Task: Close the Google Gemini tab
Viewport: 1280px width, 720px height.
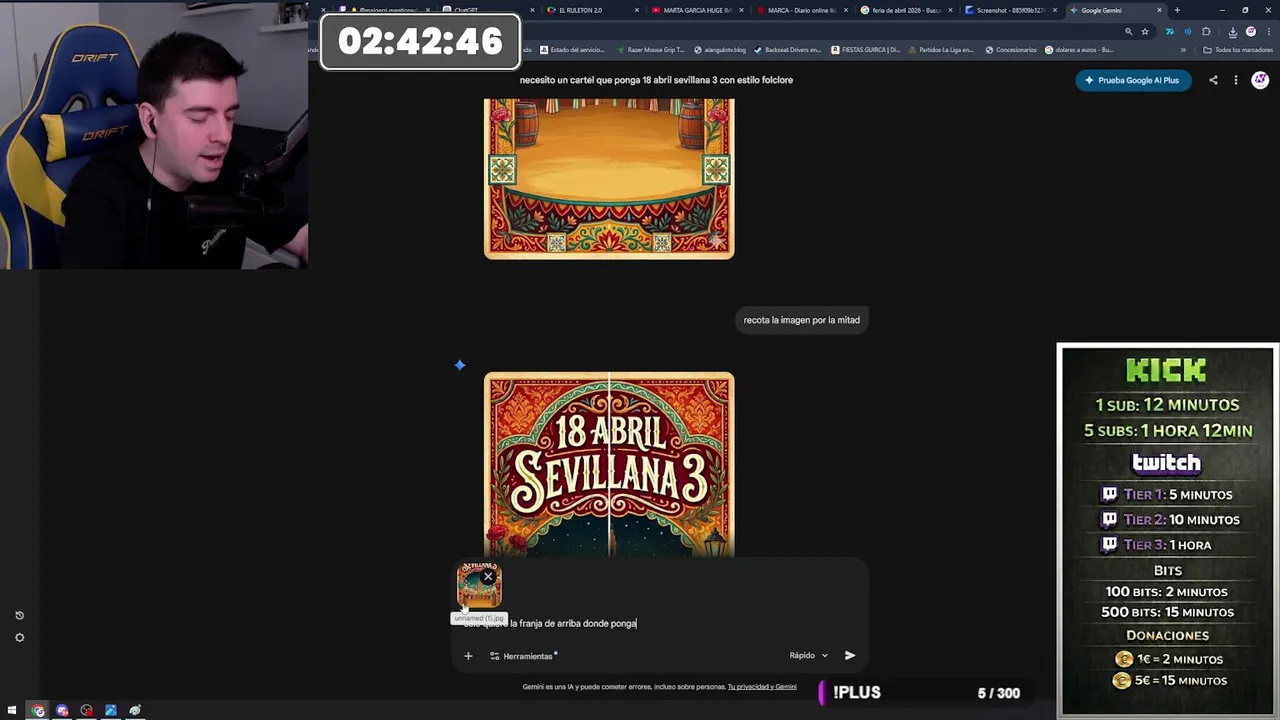Action: point(1159,10)
